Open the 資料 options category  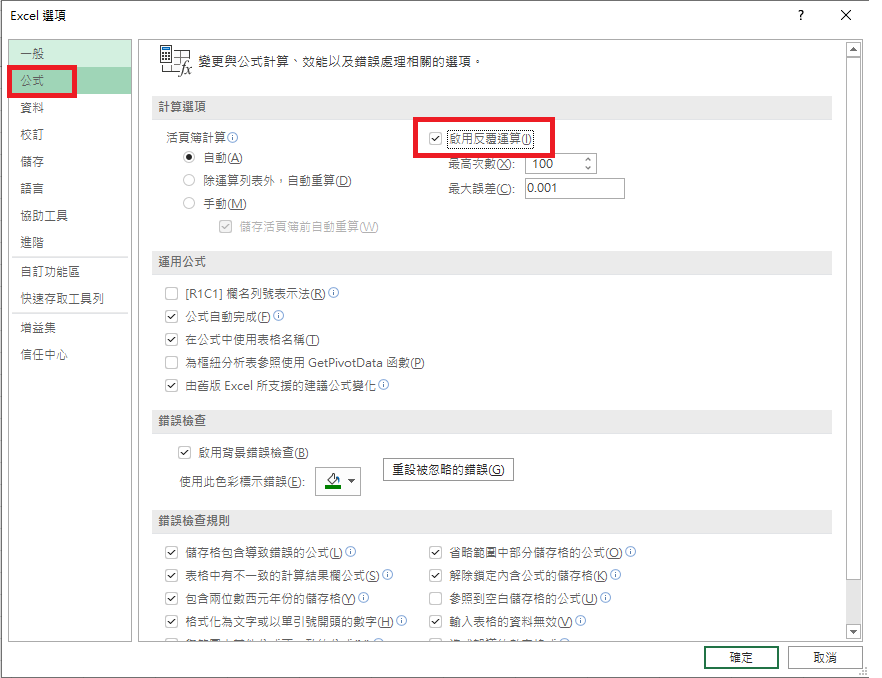(70, 107)
